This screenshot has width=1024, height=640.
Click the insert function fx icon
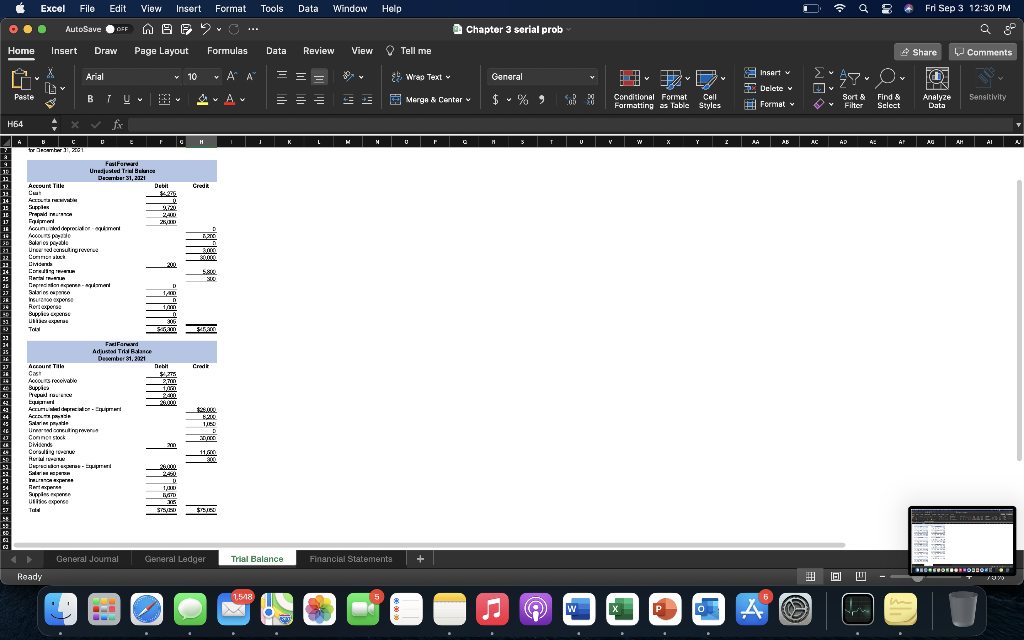click(x=118, y=124)
